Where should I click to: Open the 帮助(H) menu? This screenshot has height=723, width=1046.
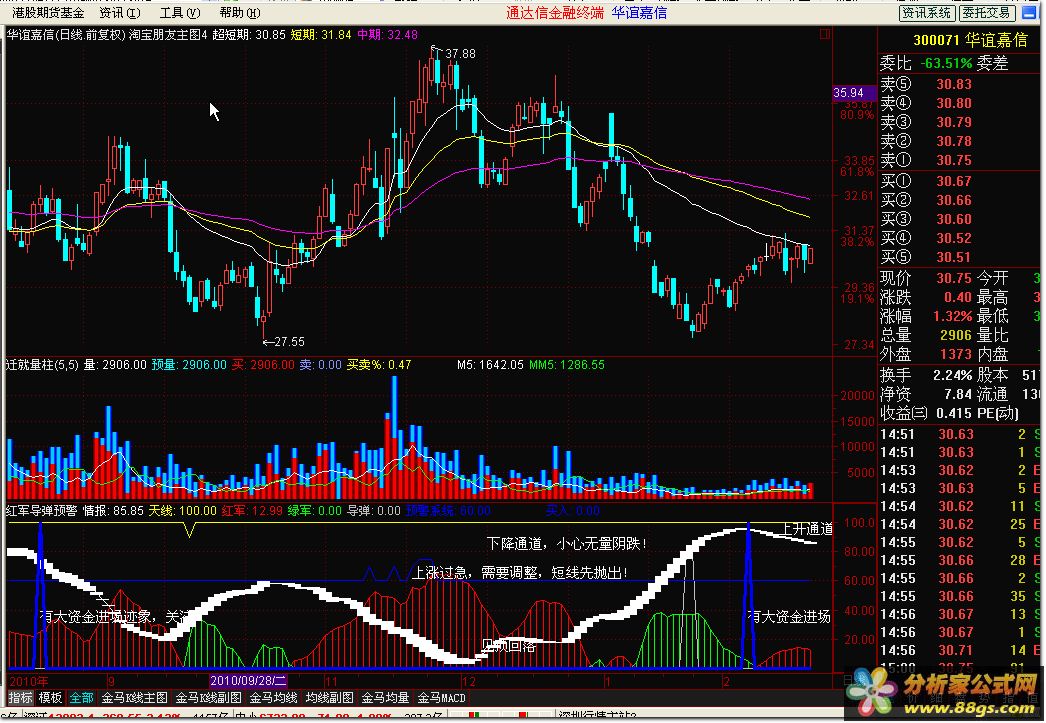point(239,13)
